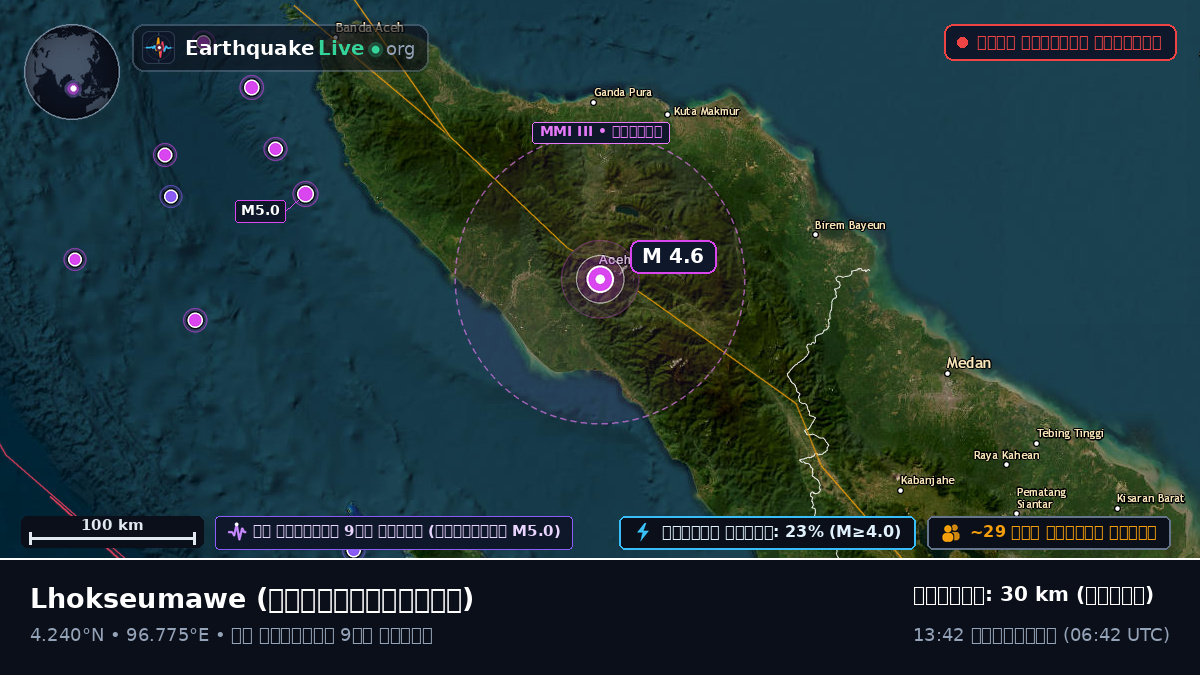Image resolution: width=1200 pixels, height=675 pixels.
Task: Click the Kisaran Barat city label
Action: 1150,498
